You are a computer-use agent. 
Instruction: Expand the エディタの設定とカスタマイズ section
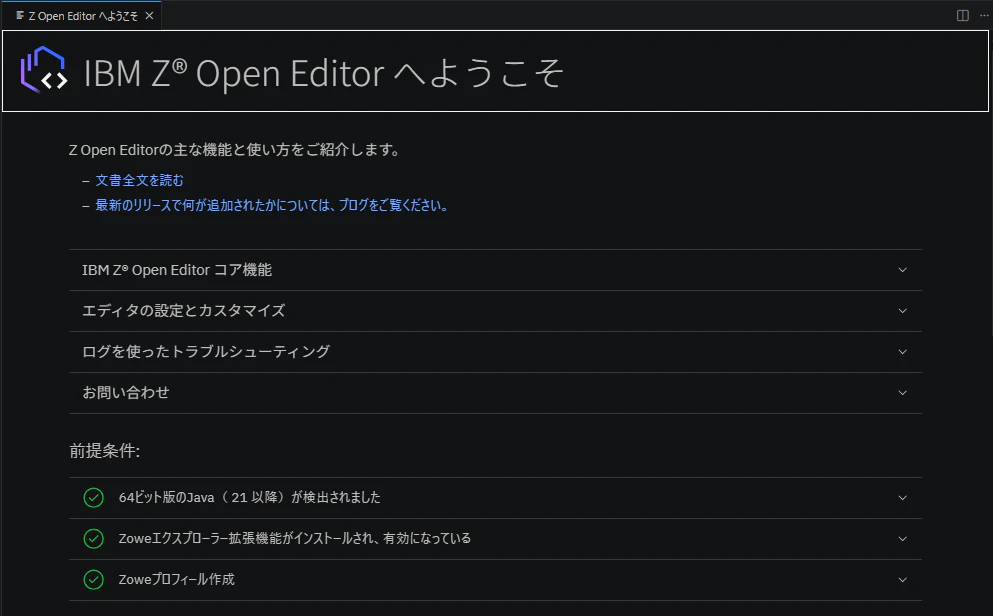tap(495, 311)
